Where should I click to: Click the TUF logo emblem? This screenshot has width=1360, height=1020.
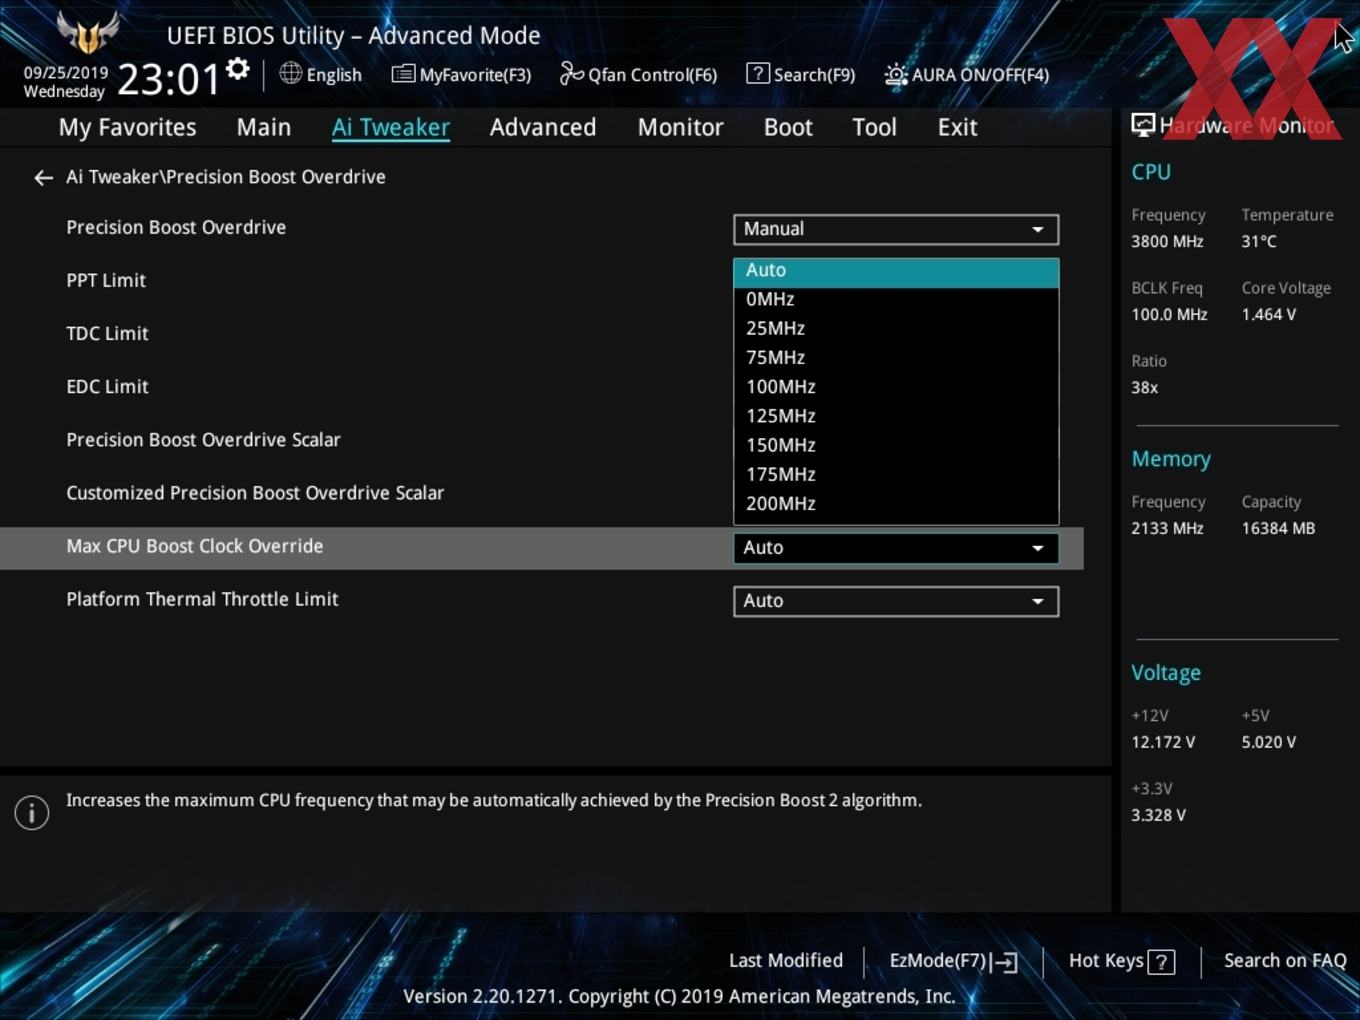tap(88, 32)
